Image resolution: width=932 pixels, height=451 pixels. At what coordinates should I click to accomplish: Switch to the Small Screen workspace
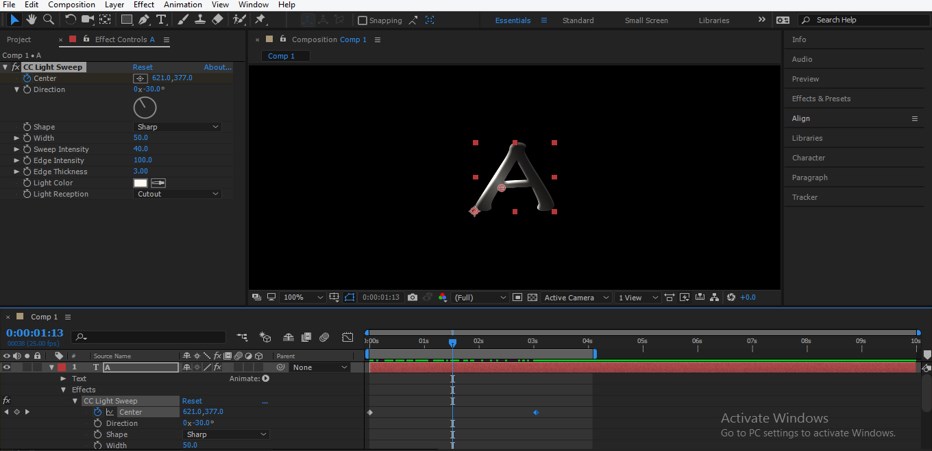point(647,20)
